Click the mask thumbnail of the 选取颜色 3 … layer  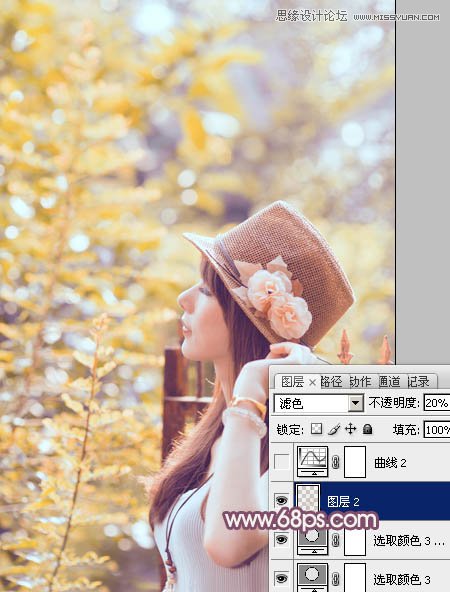pos(355,541)
